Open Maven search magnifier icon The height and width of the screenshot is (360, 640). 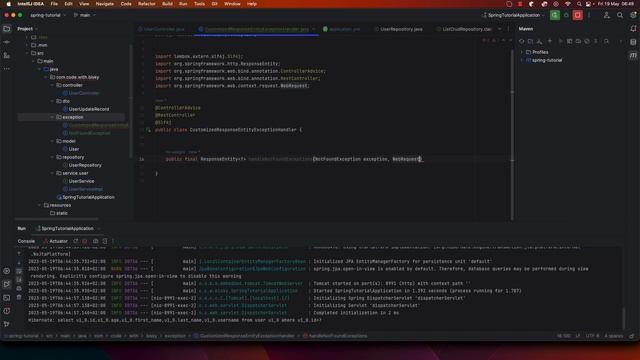point(606,41)
